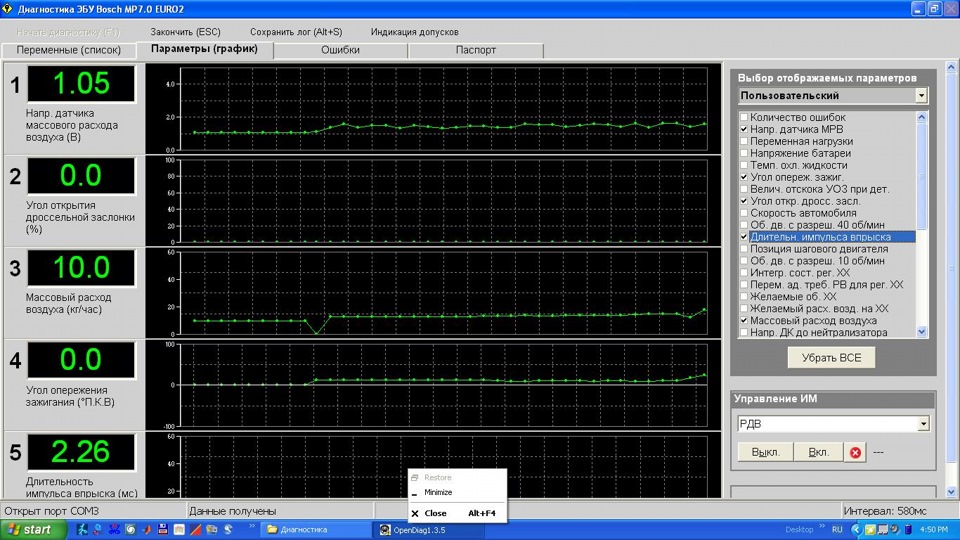The height and width of the screenshot is (540, 960).
Task: Open the Пользовательский preset dropdown
Action: click(921, 96)
